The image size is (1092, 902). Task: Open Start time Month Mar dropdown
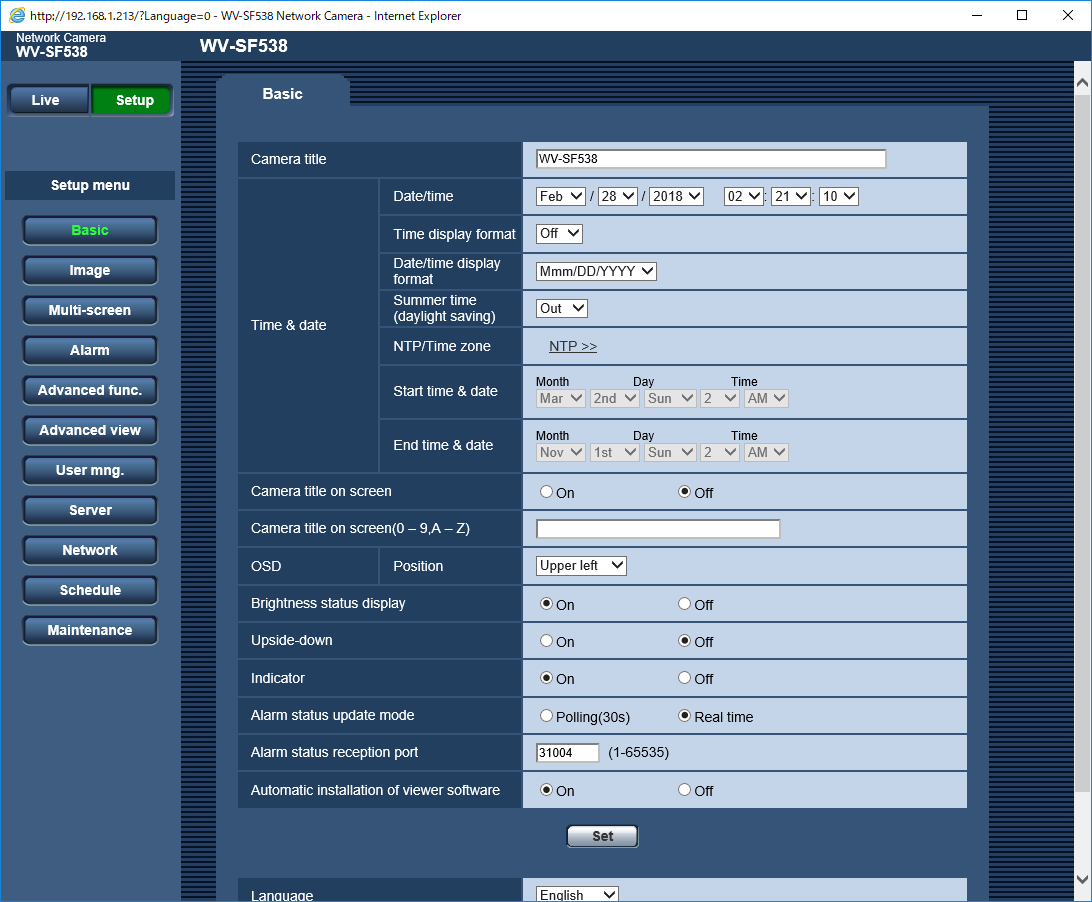coord(561,398)
